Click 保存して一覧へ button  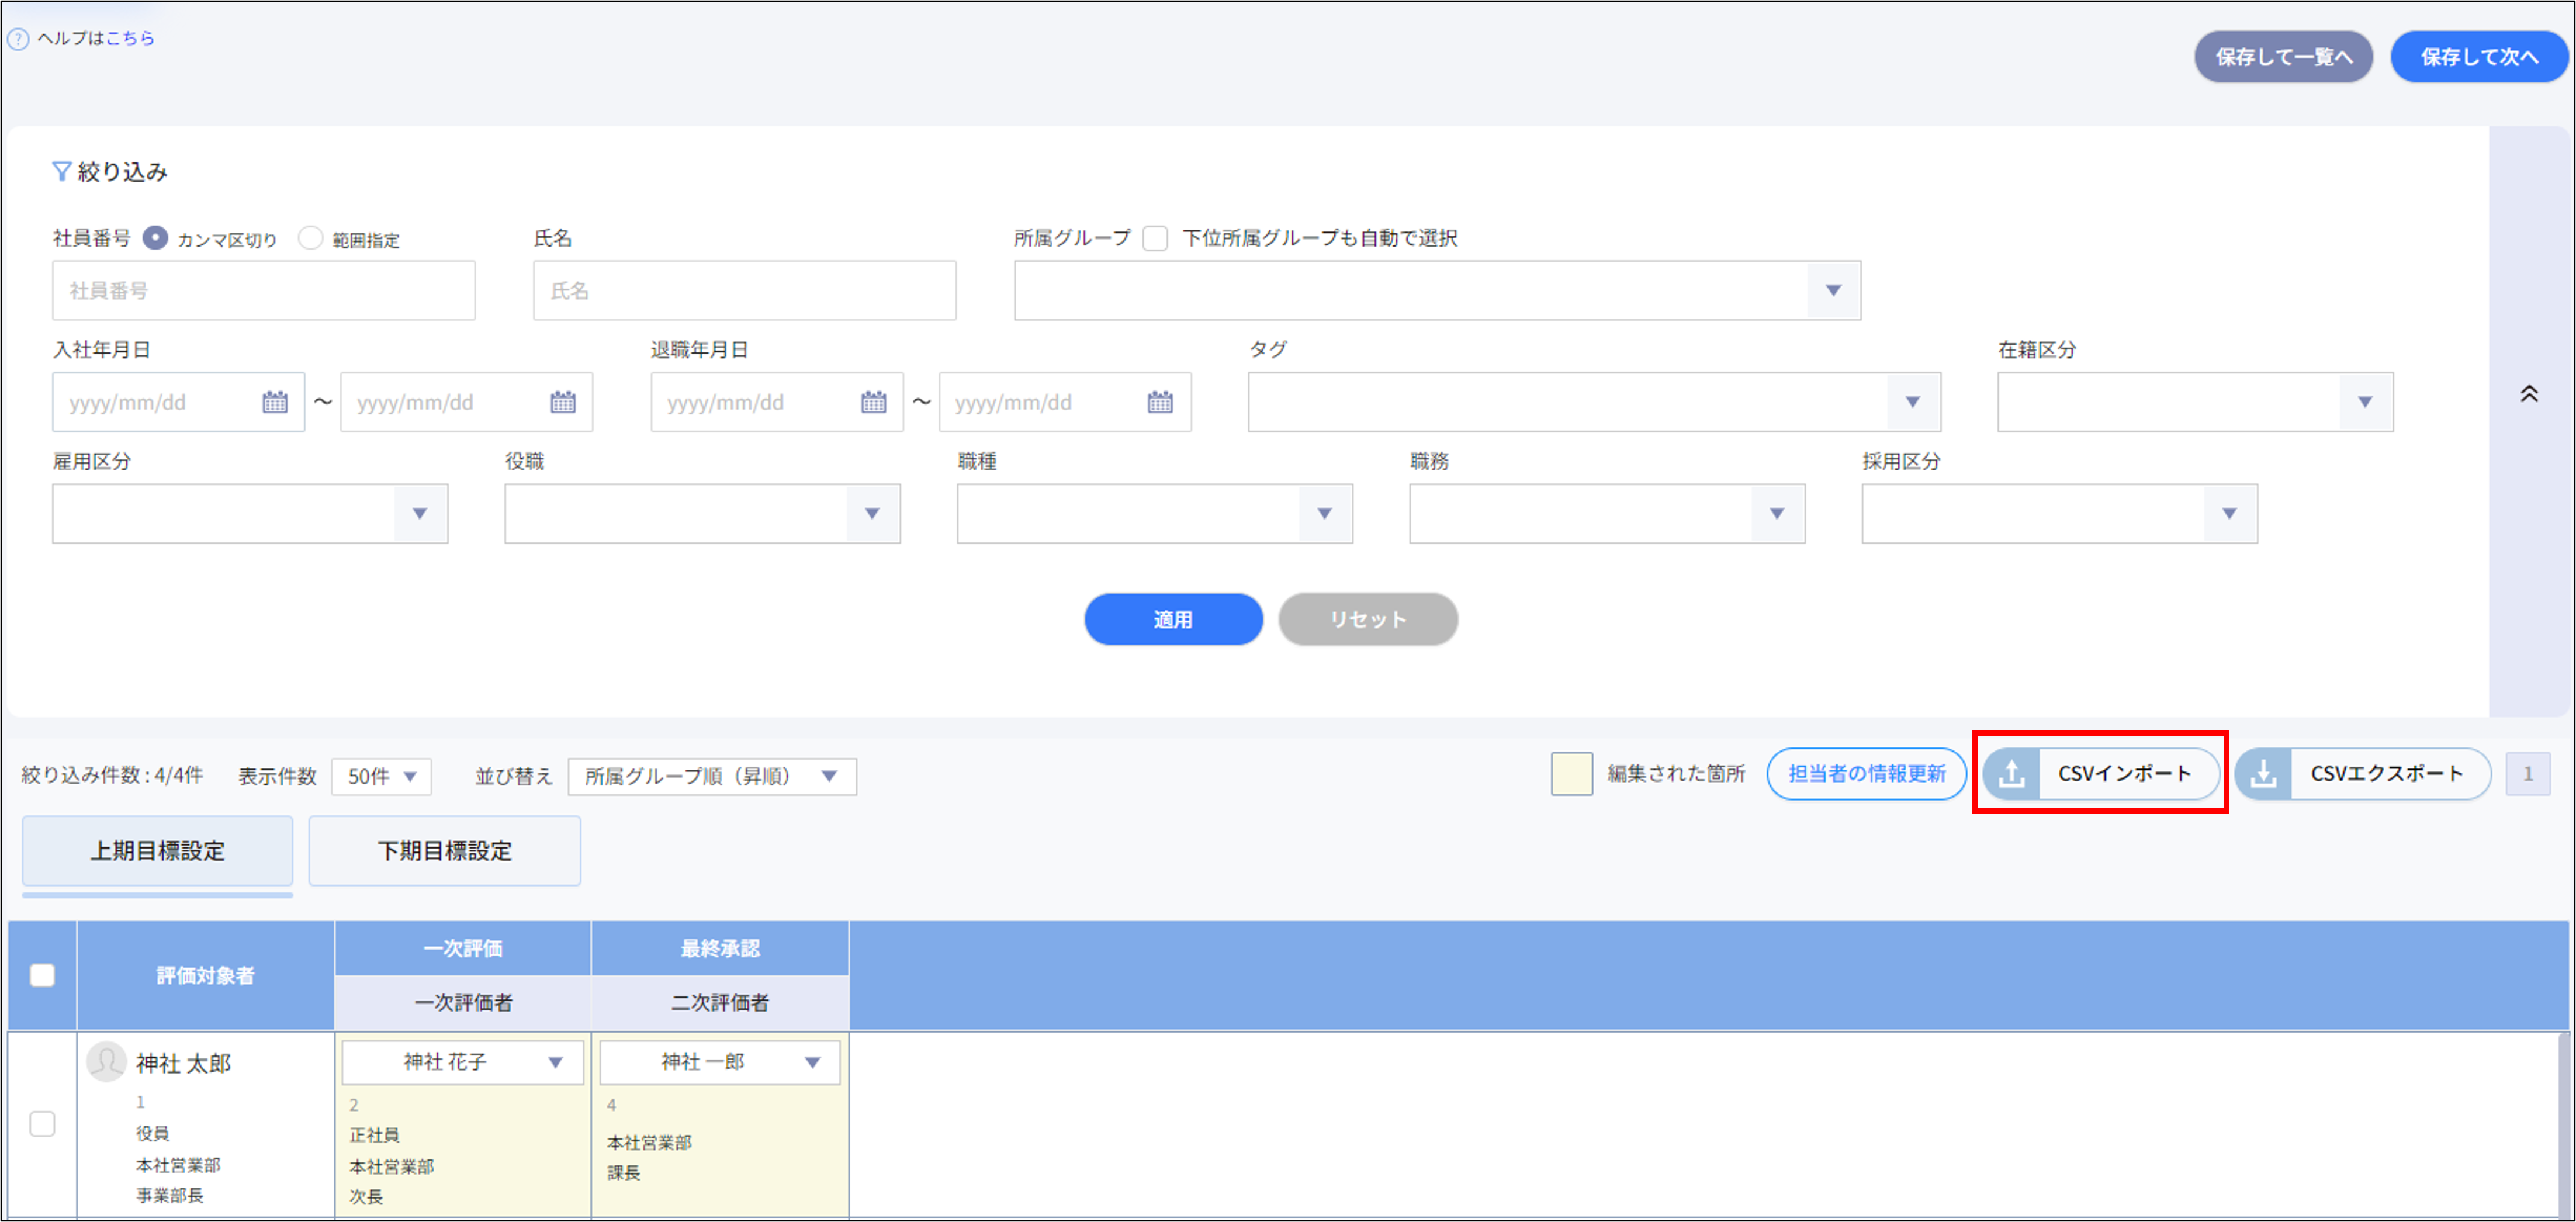(x=2283, y=57)
